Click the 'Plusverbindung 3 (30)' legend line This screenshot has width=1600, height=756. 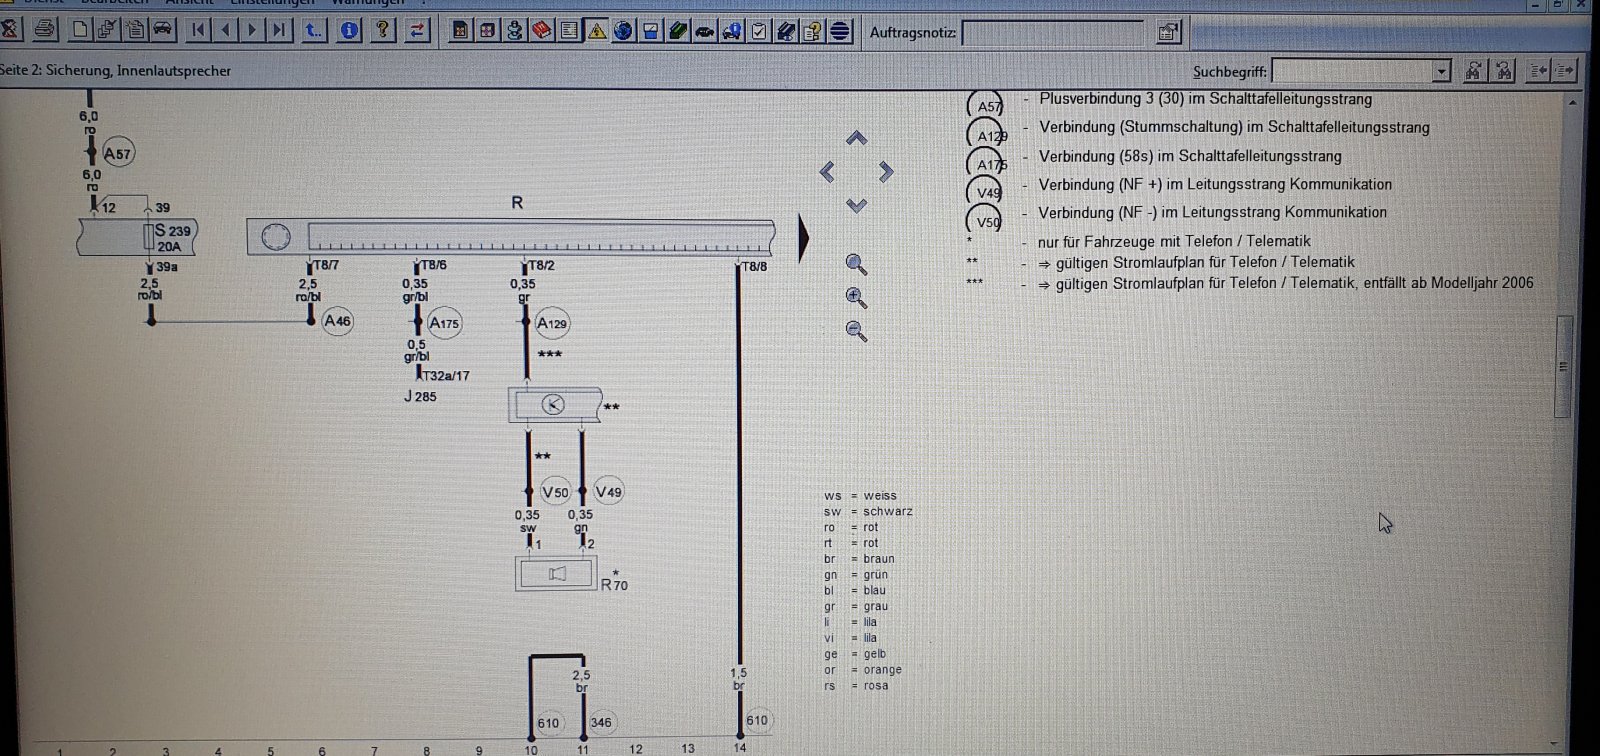pyautogui.click(x=1205, y=99)
